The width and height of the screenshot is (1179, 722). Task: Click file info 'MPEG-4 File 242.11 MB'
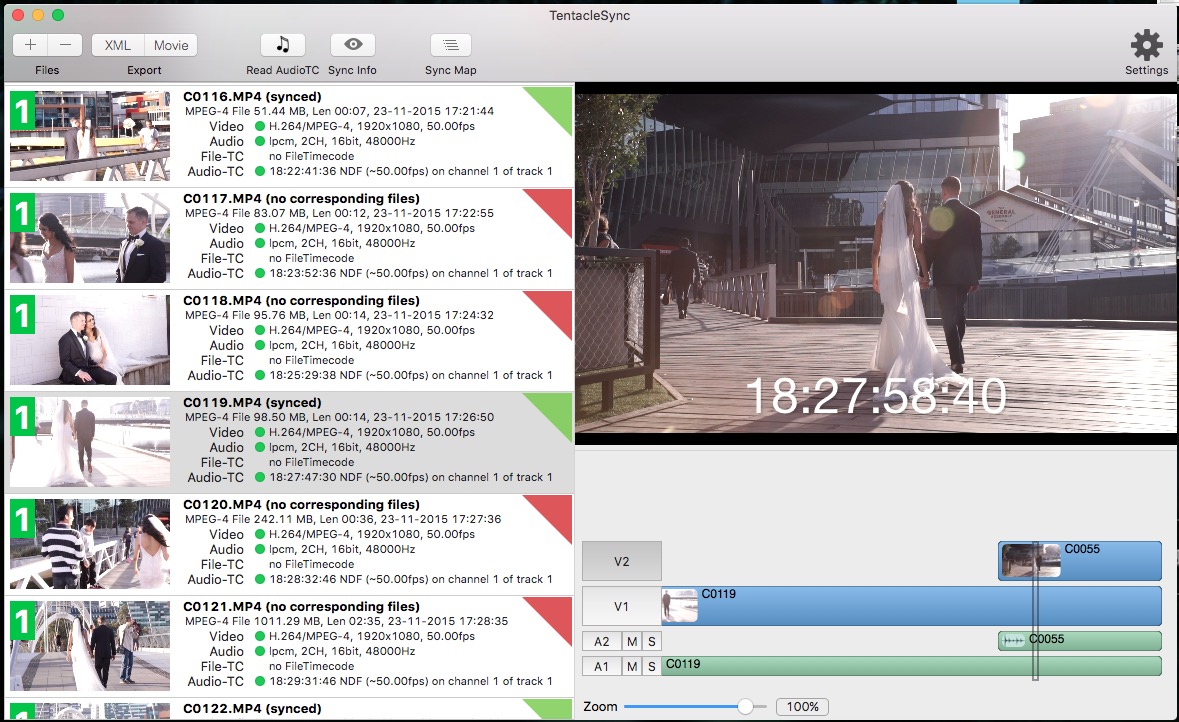[x=249, y=519]
